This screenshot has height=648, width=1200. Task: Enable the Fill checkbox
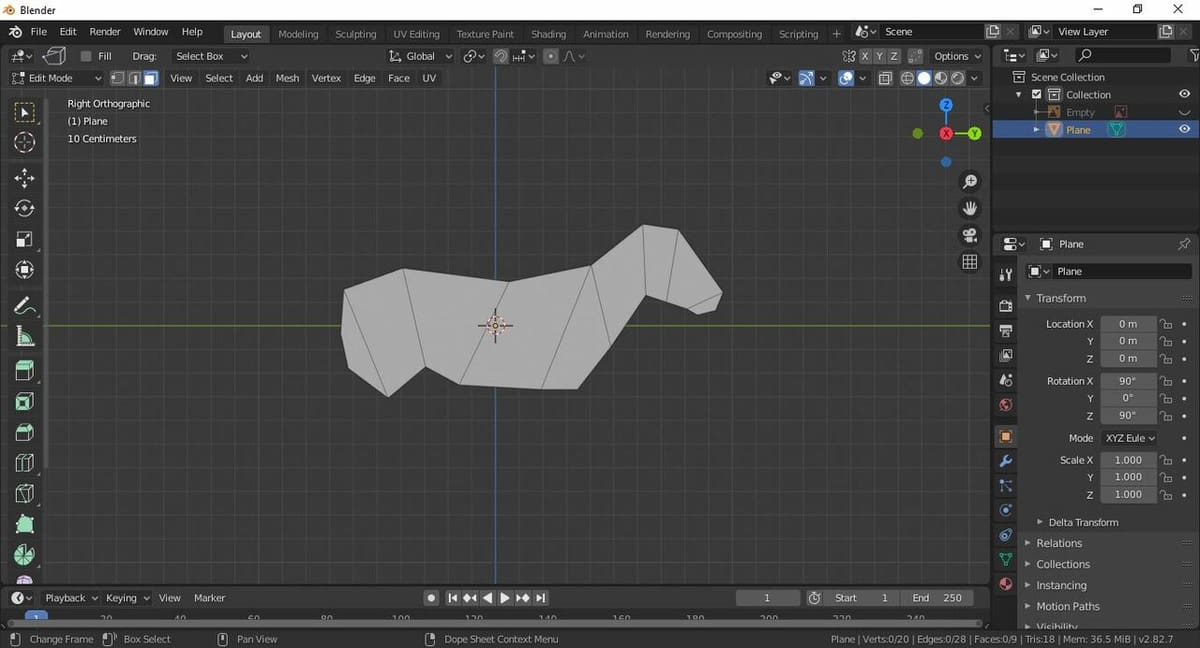(86, 56)
